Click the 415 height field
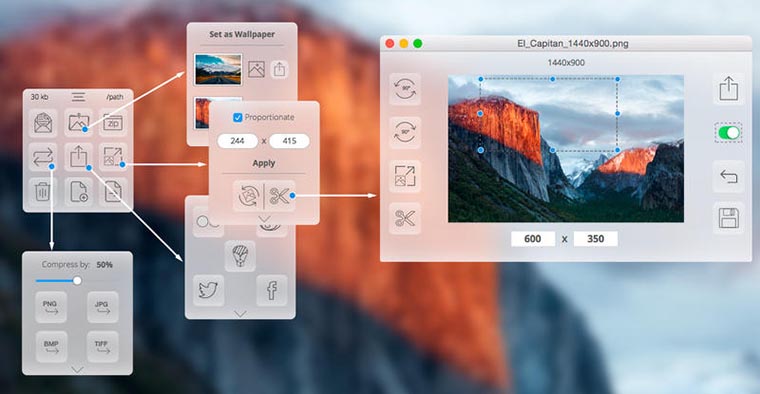The height and width of the screenshot is (394, 760). pos(289,141)
